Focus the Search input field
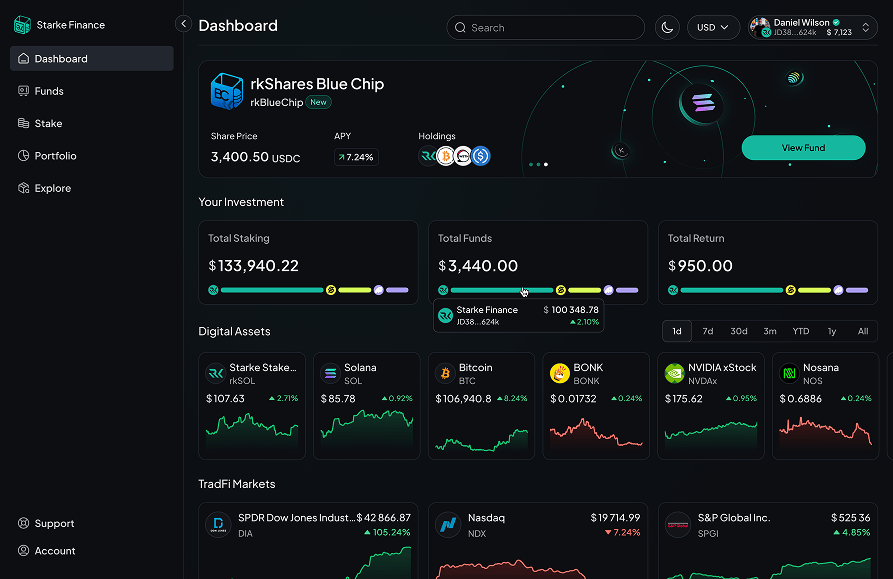Screen dimensions: 893x579 coord(546,27)
